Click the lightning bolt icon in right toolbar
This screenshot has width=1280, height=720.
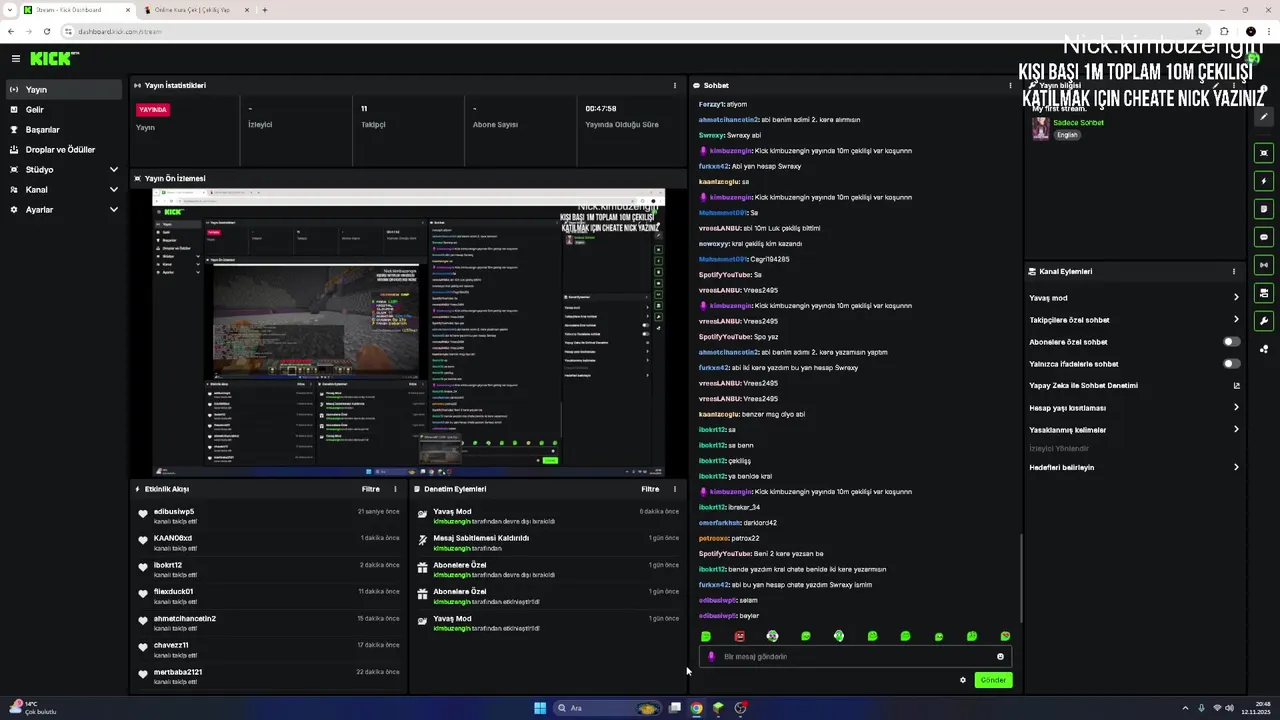point(1264,181)
